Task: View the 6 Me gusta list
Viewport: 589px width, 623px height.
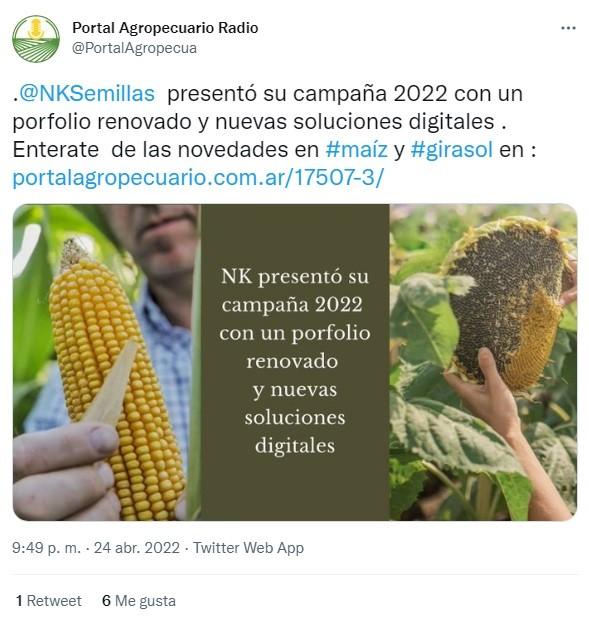Action: coord(139,601)
